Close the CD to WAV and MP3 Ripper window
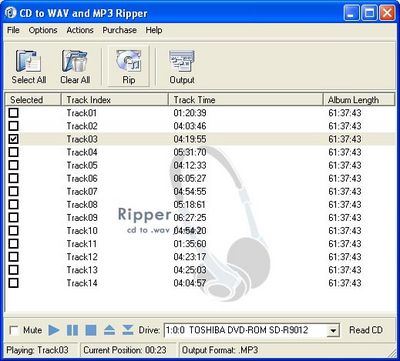 click(387, 14)
